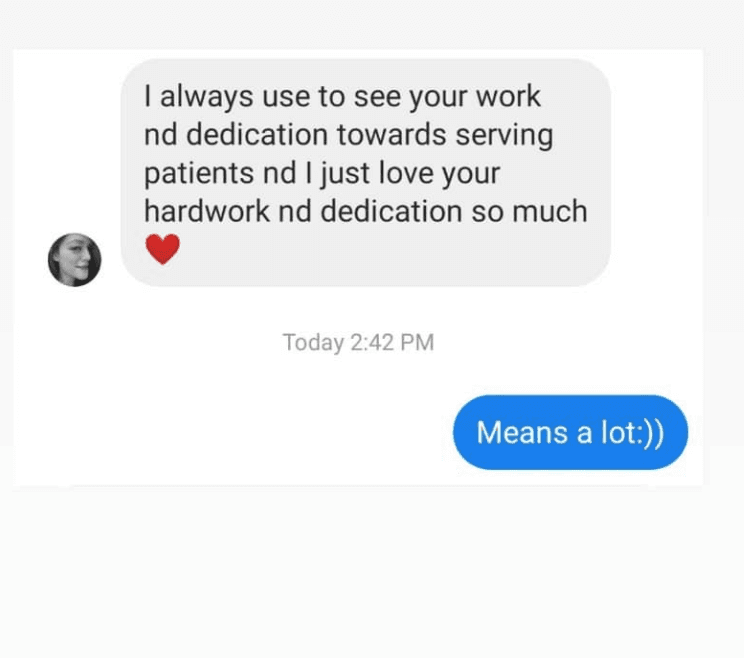Screen dimensions: 744x658
Task: Click the word 'always' in the message
Action: pos(206,97)
